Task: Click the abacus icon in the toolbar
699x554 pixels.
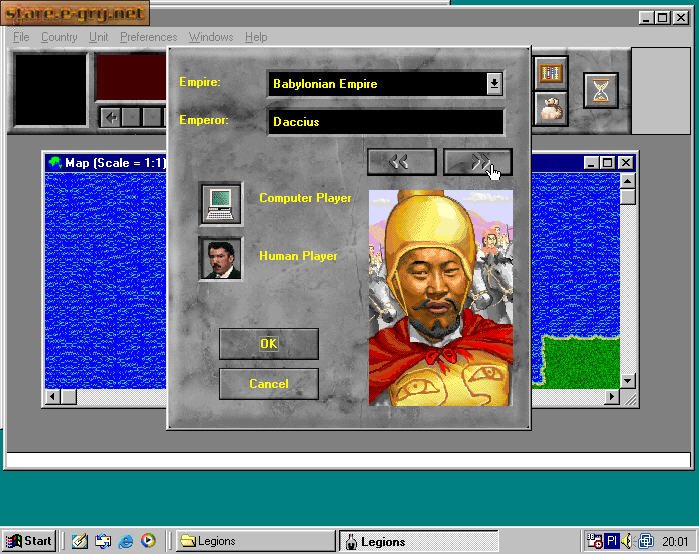Action: [551, 73]
